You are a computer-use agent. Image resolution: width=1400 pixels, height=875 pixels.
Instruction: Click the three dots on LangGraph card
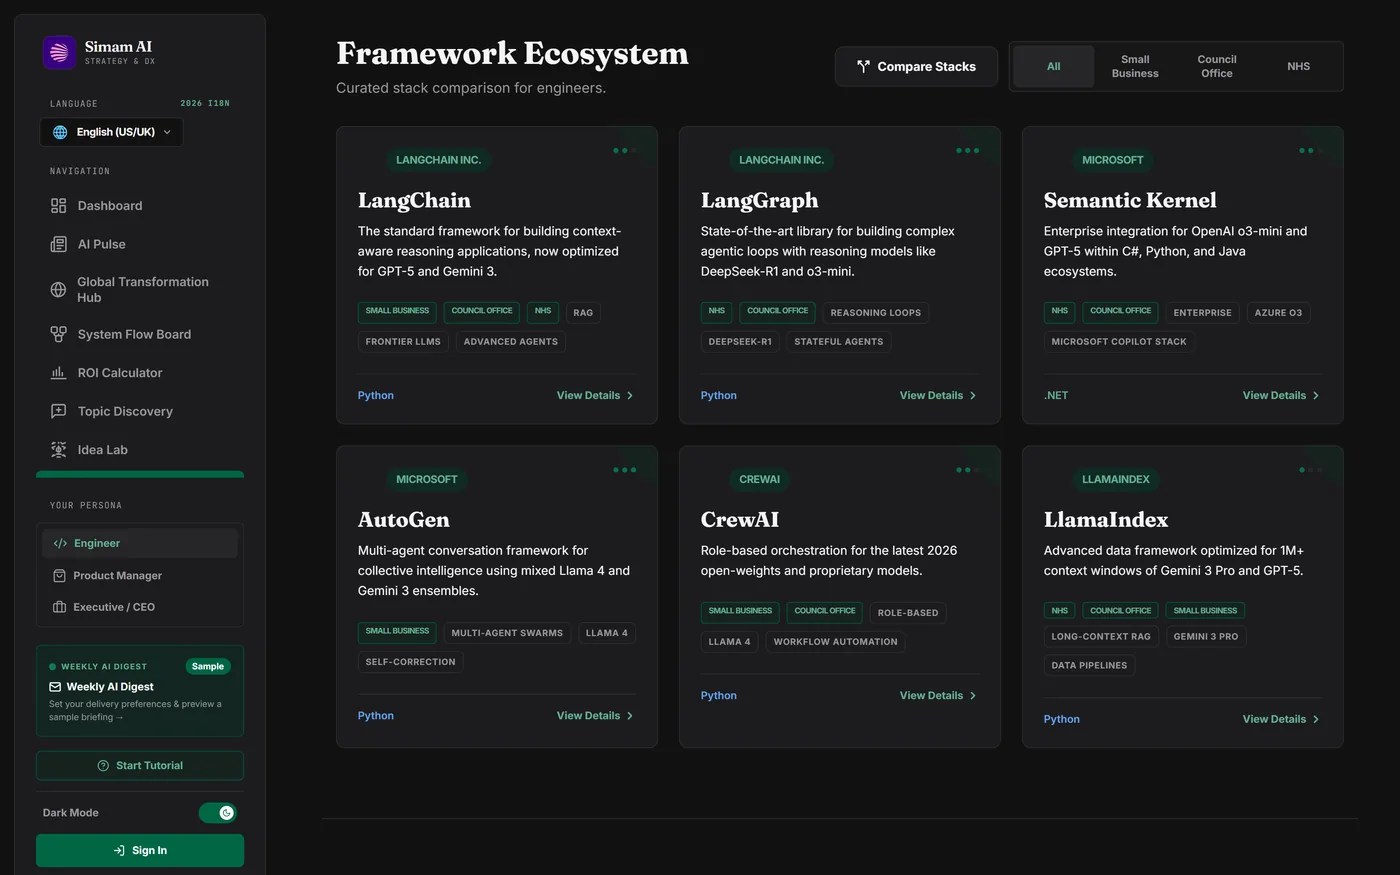pyautogui.click(x=967, y=151)
